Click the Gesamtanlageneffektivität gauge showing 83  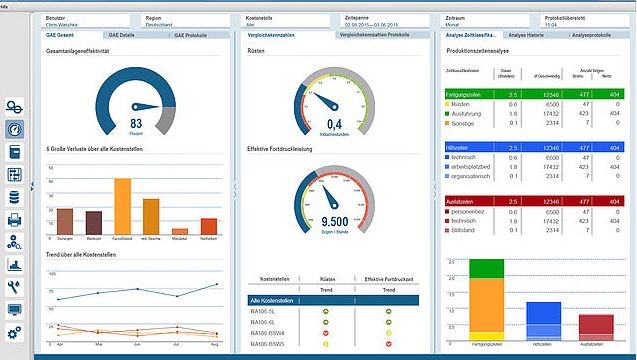point(136,101)
